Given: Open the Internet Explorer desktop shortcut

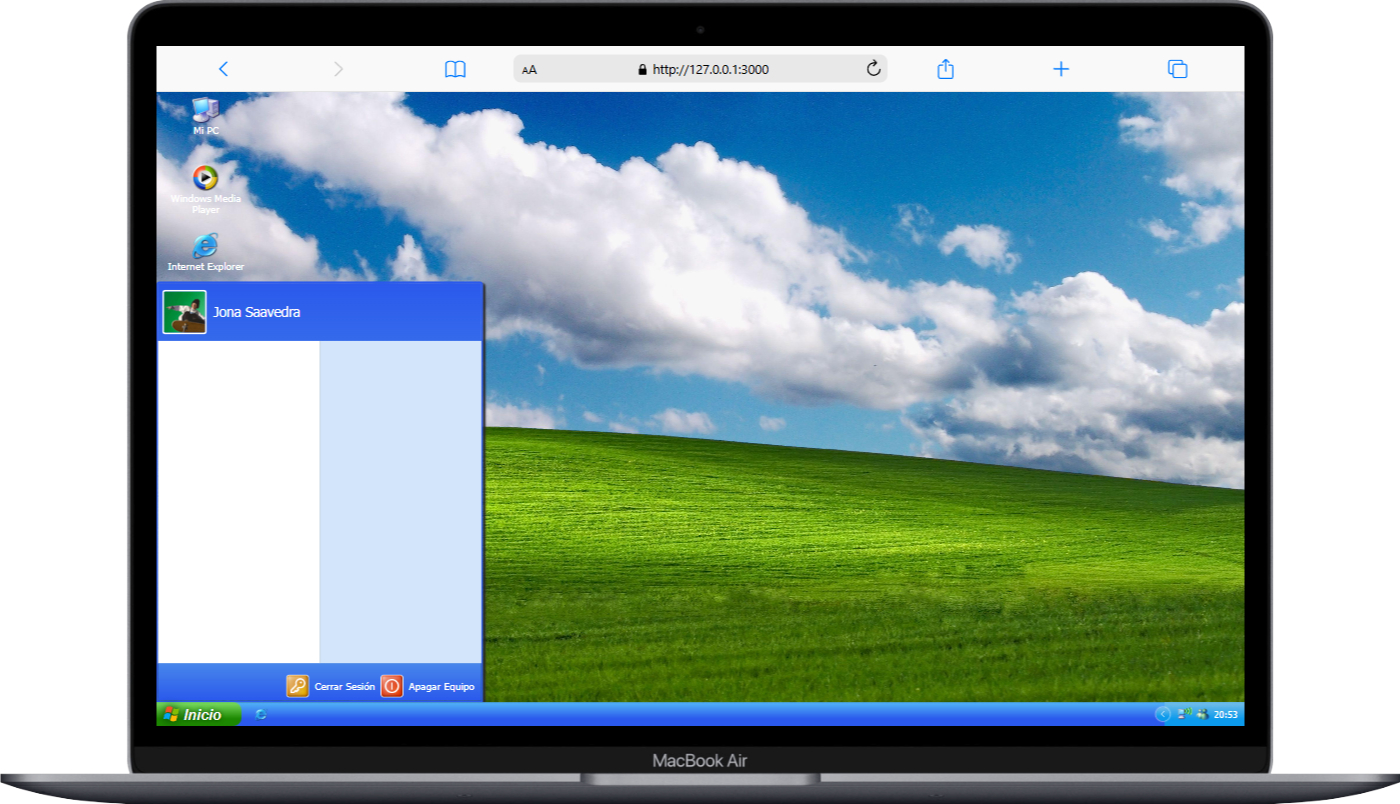Looking at the screenshot, I should [205, 252].
